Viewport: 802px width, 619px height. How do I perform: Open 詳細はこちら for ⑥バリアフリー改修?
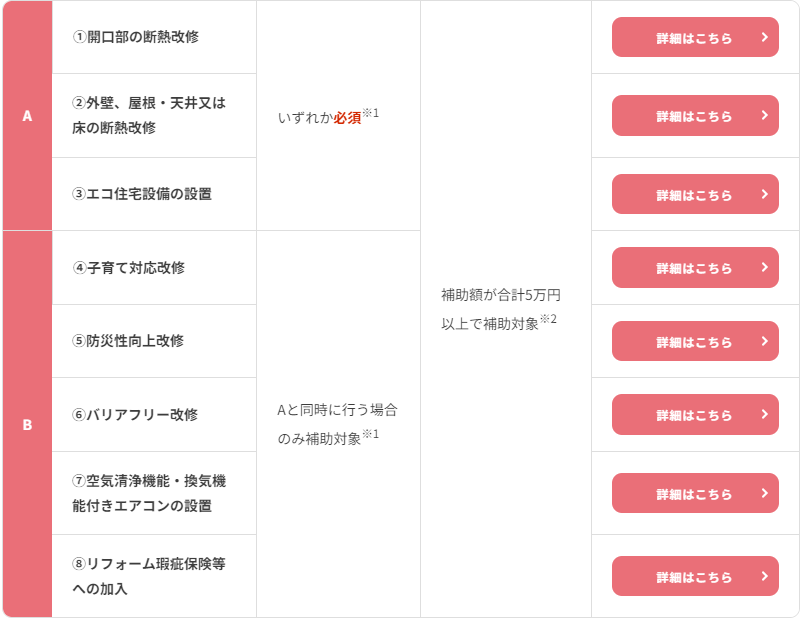[x=695, y=414]
